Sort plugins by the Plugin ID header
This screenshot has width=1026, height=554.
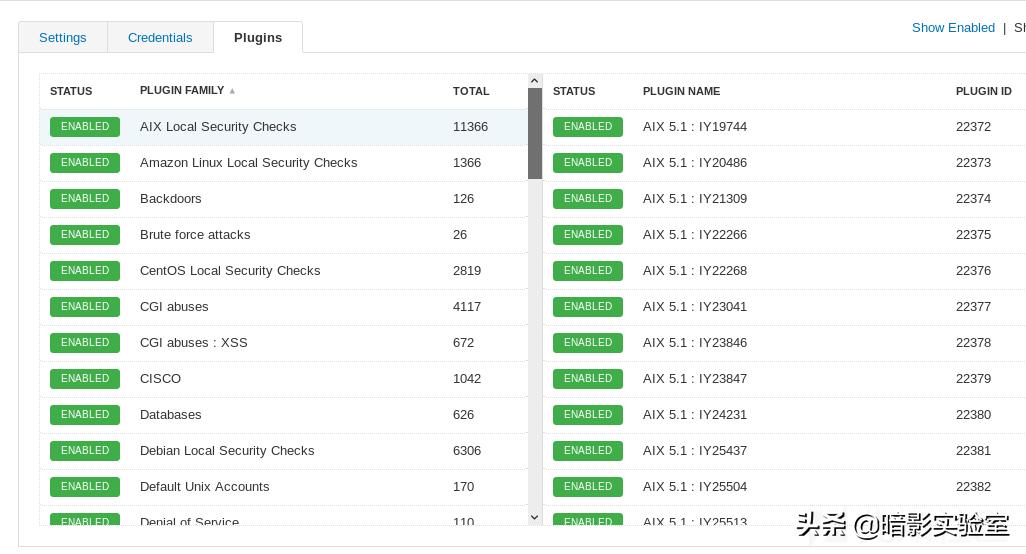984,91
